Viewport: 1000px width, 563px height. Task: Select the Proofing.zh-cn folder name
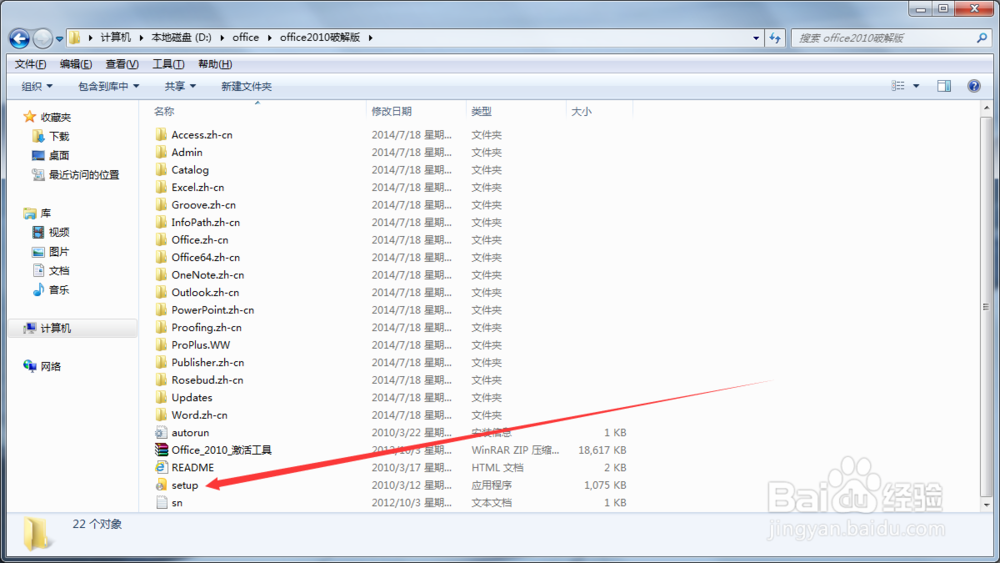[207, 327]
